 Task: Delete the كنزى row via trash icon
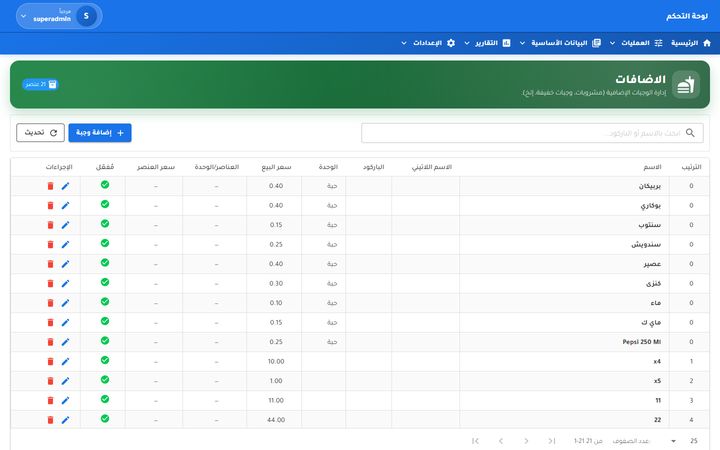51,283
